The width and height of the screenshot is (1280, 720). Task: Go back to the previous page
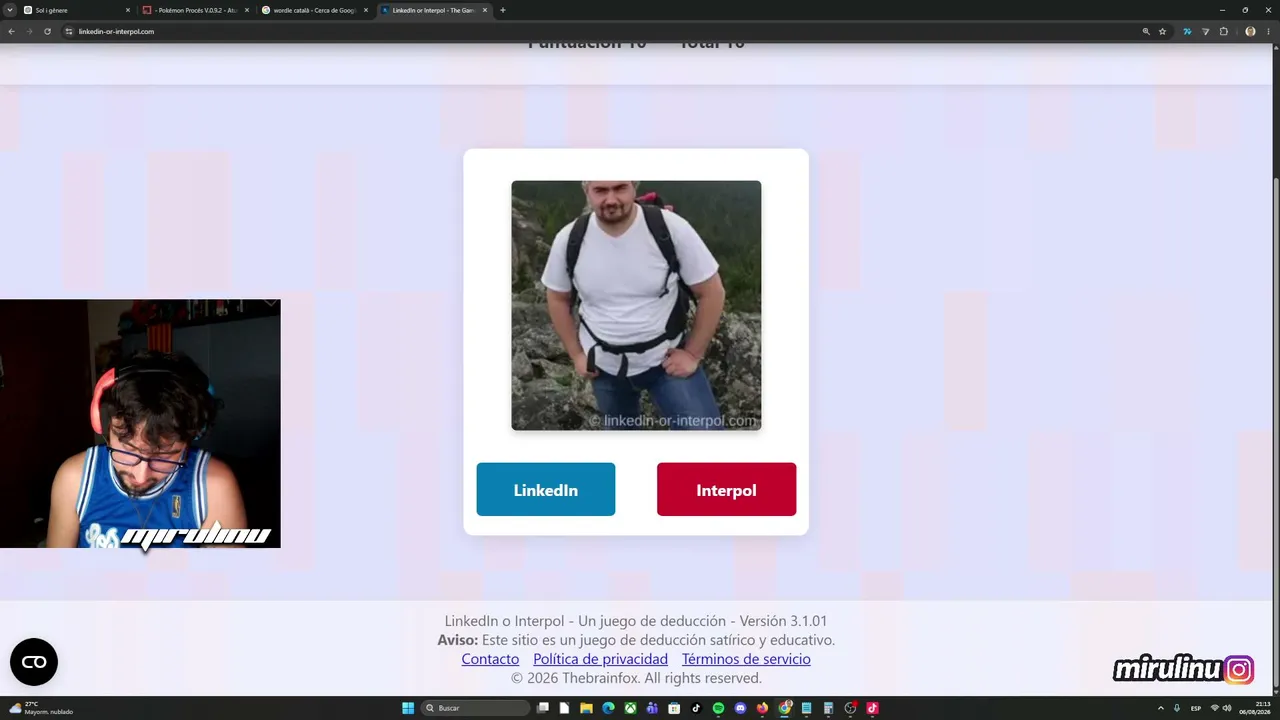pyautogui.click(x=11, y=31)
